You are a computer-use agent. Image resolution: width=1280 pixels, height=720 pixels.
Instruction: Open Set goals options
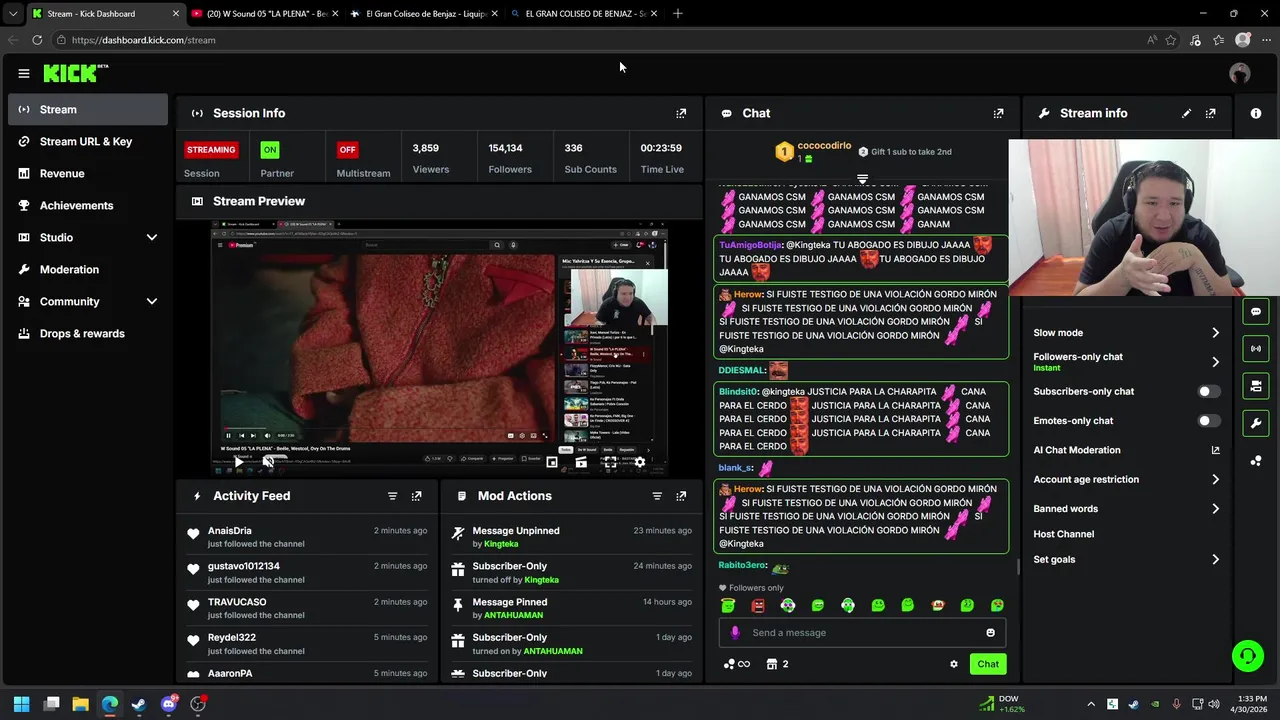pyautogui.click(x=1126, y=560)
